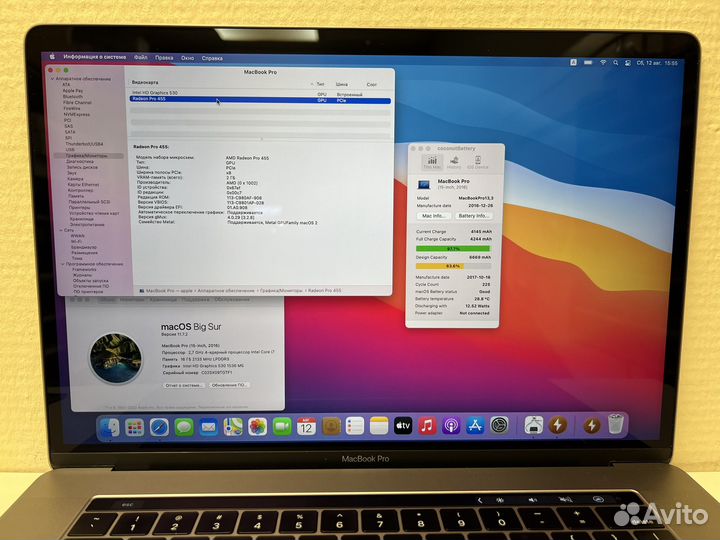Open the Файл menu
Screen dimensions: 720x540
click(x=141, y=57)
